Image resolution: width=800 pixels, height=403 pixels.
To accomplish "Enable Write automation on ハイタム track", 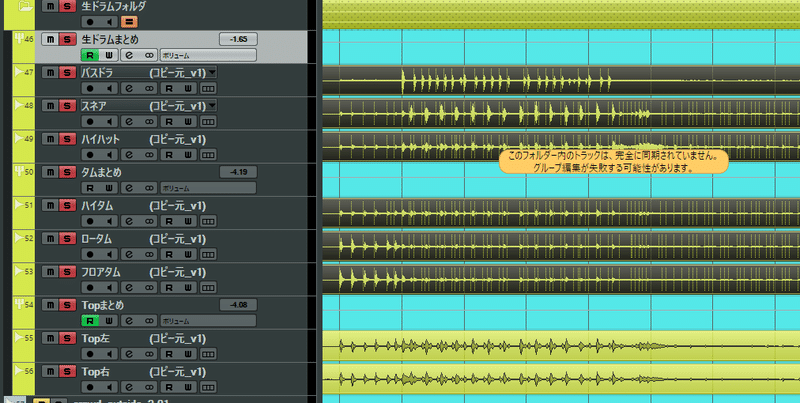I will click(x=188, y=221).
